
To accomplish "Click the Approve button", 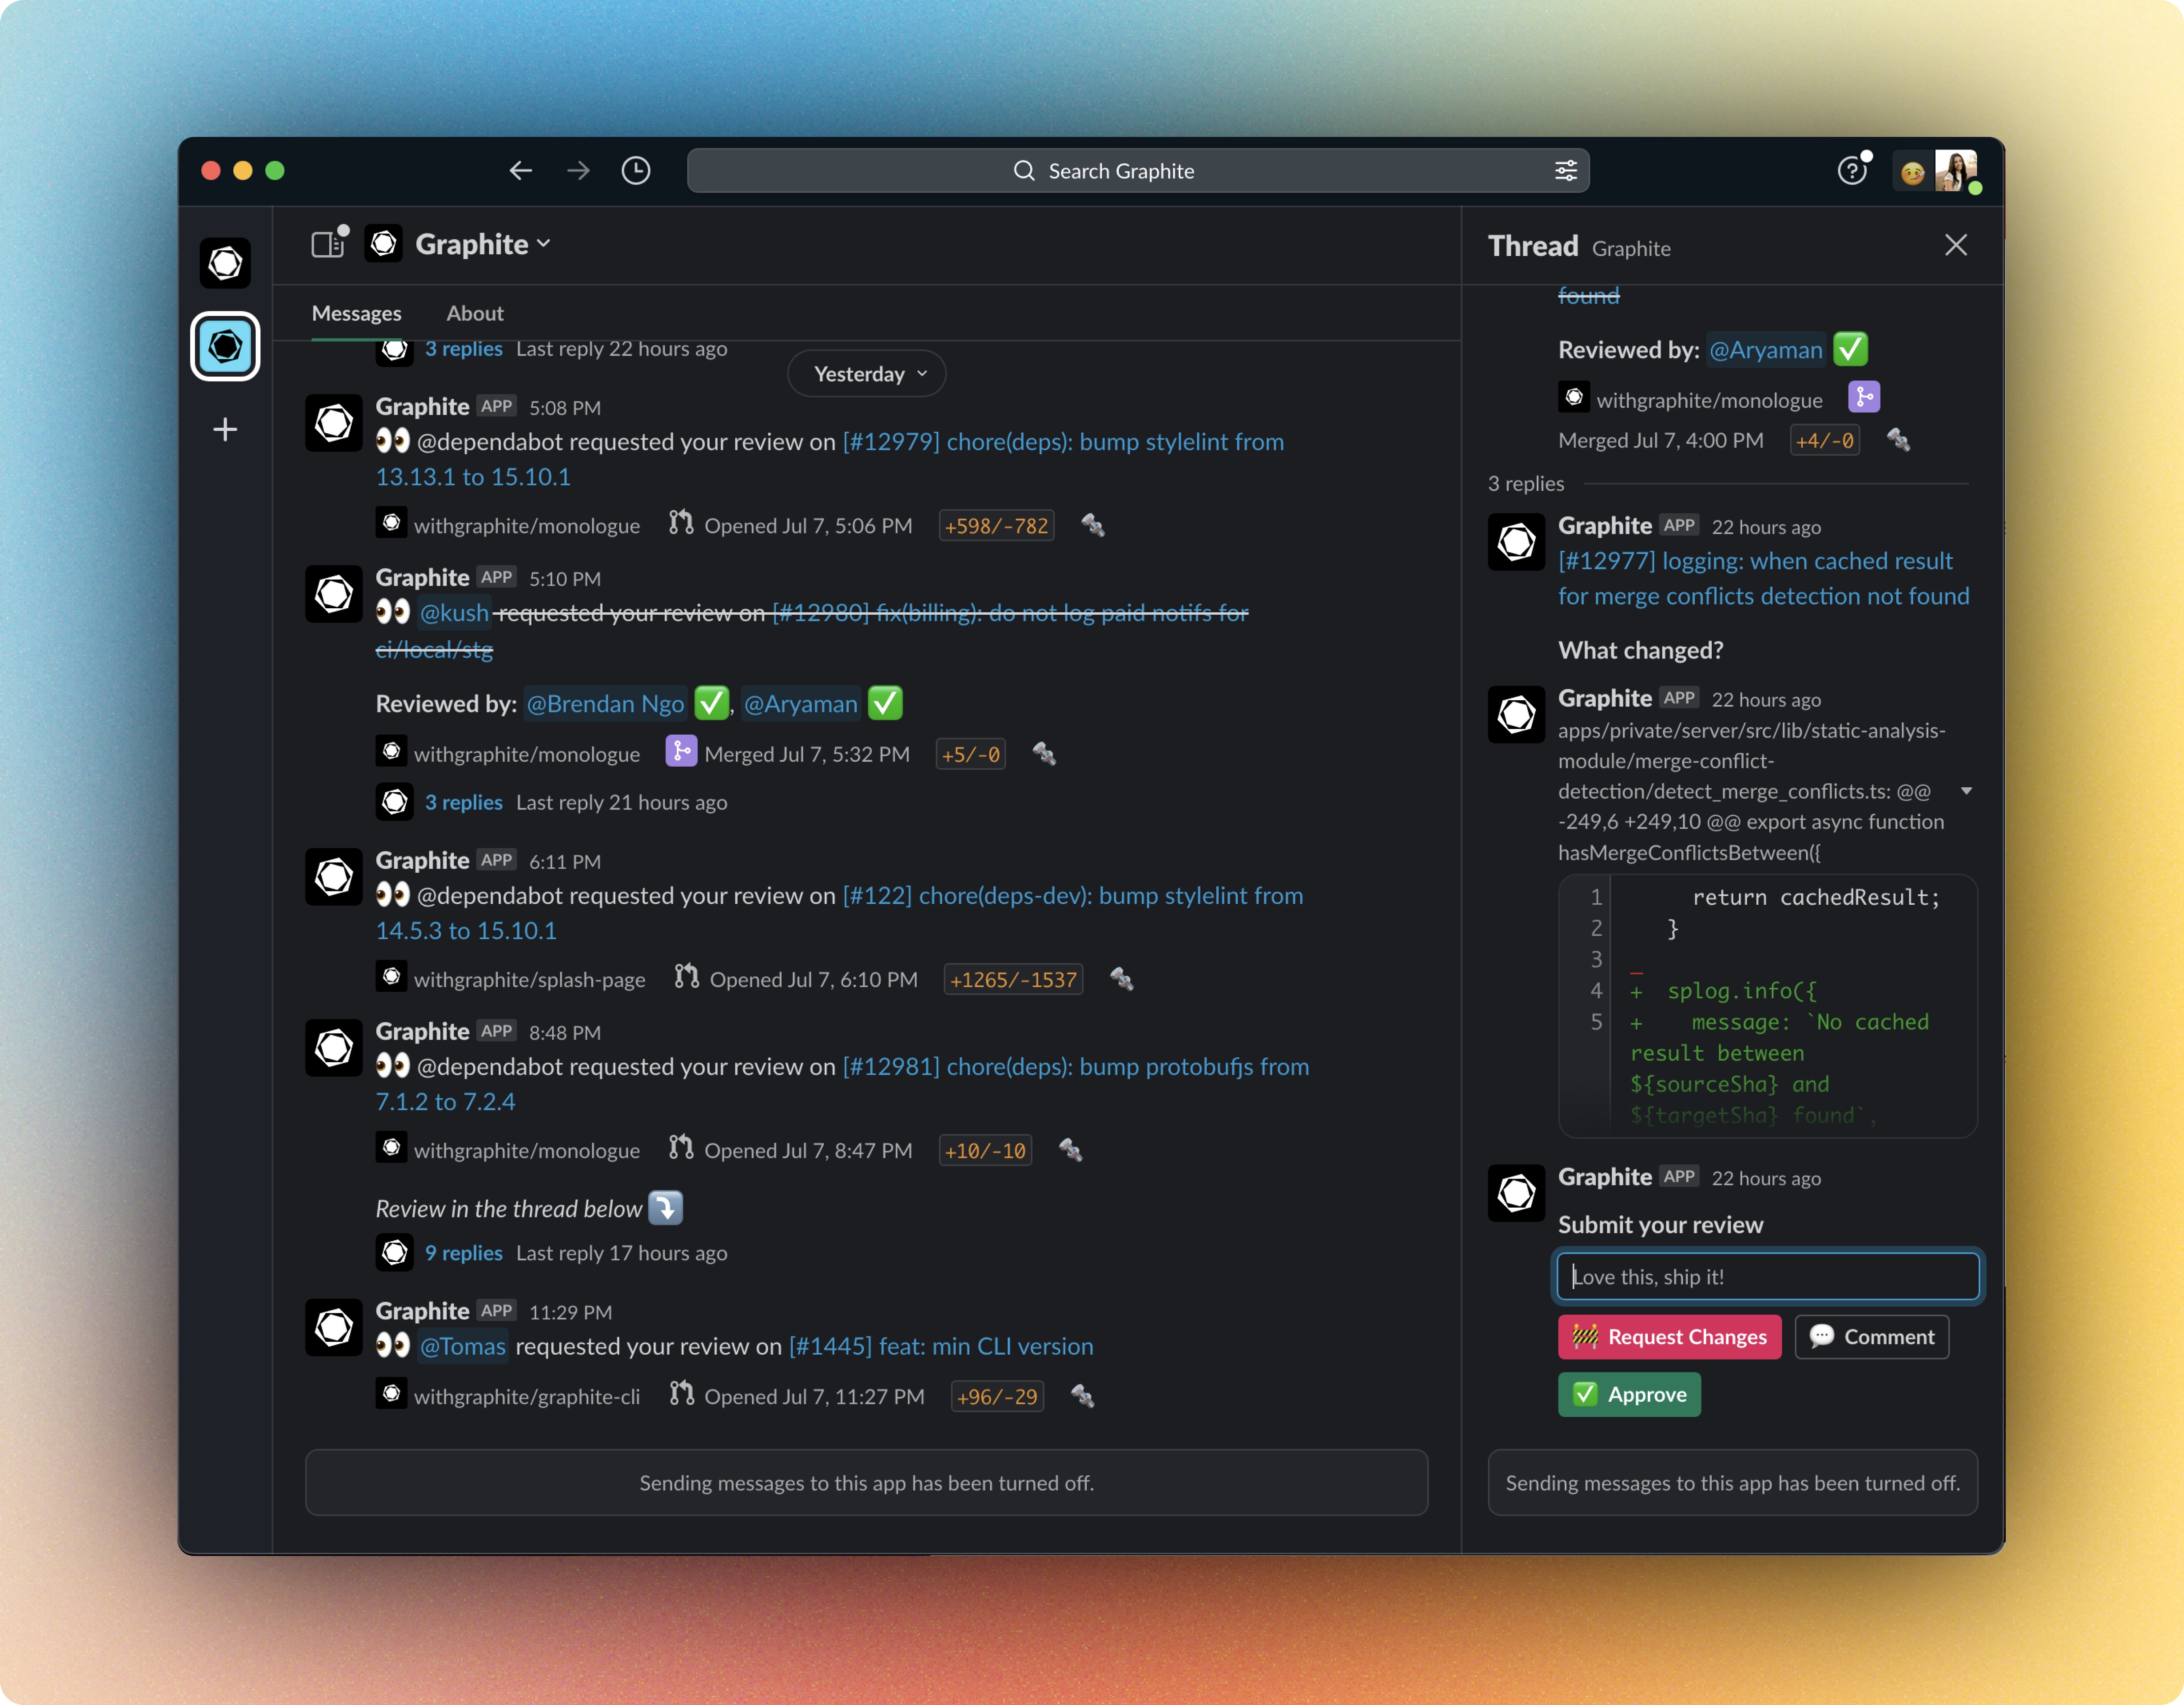I will (x=1629, y=1395).
